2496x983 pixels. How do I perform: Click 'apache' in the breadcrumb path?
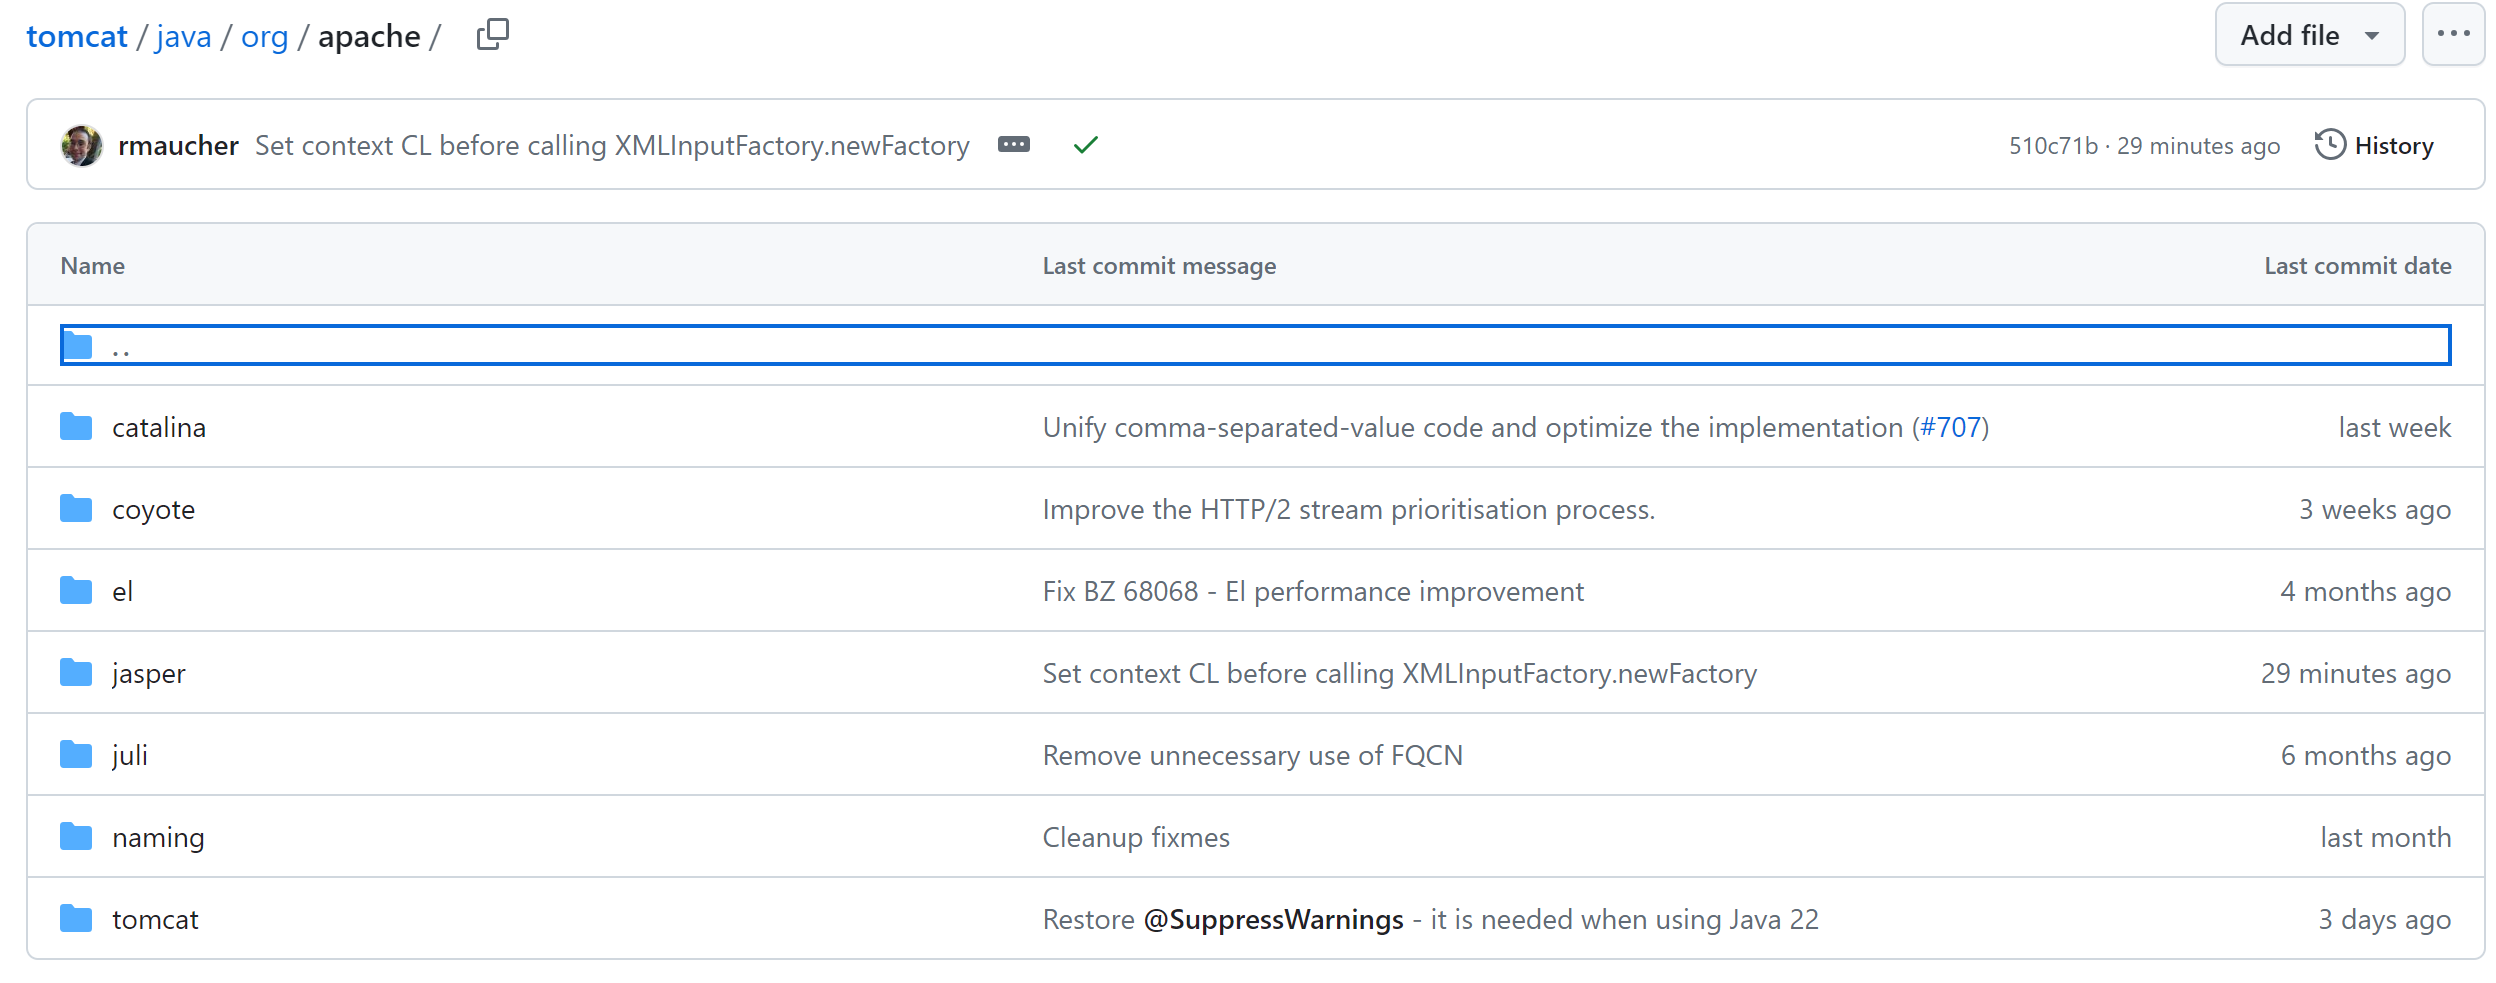pyautogui.click(x=369, y=36)
